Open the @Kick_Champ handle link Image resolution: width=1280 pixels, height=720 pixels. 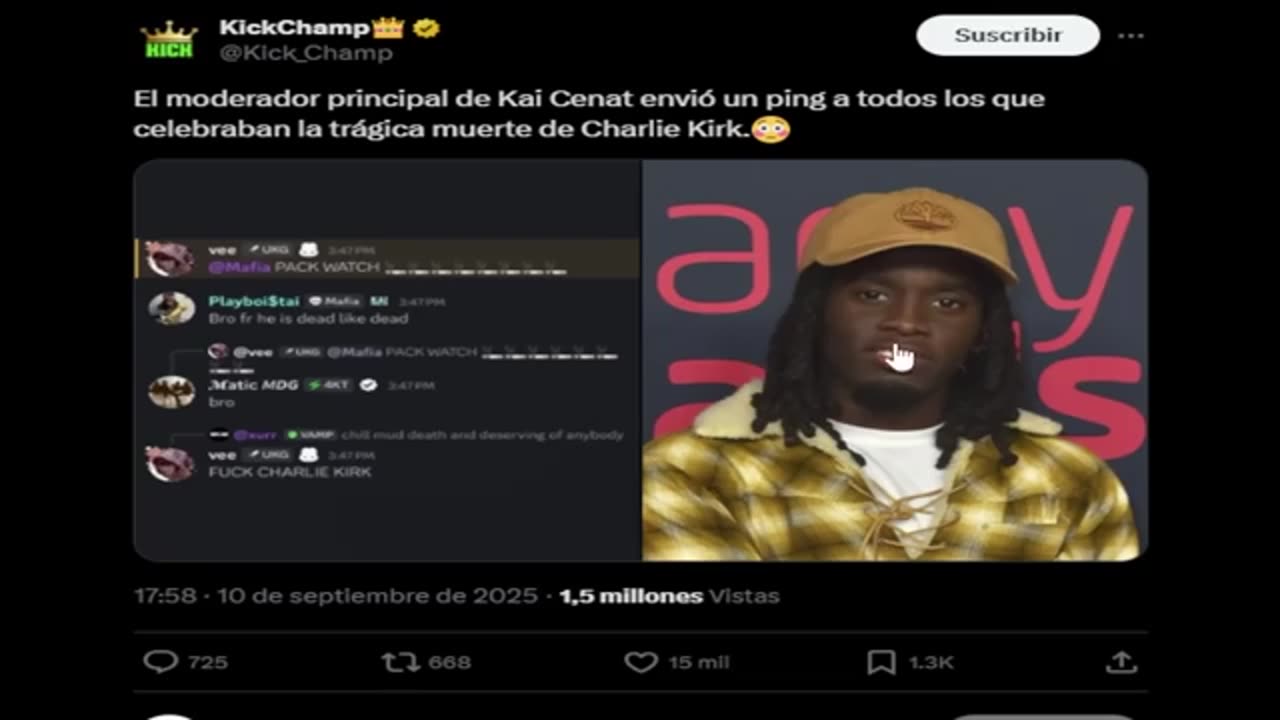[306, 54]
